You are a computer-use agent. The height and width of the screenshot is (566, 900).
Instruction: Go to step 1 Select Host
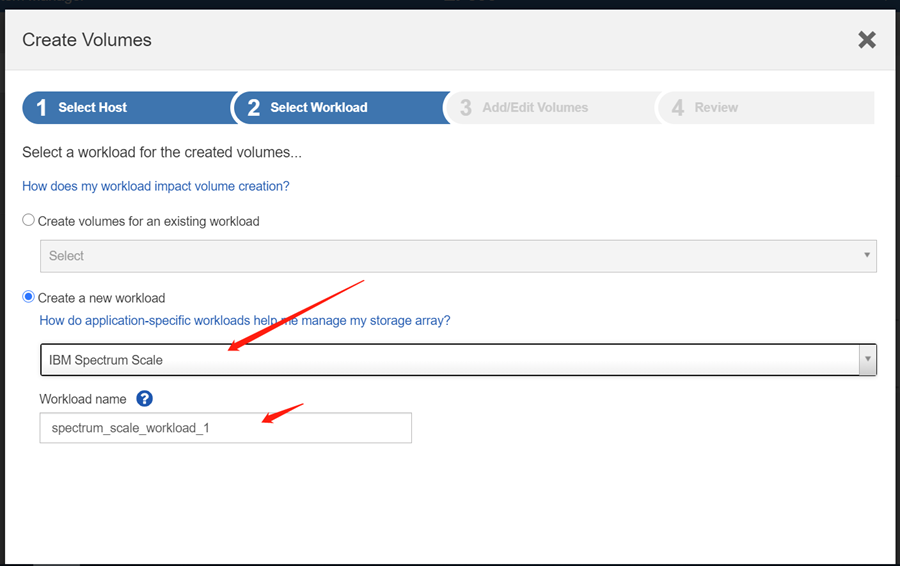[x=129, y=107]
